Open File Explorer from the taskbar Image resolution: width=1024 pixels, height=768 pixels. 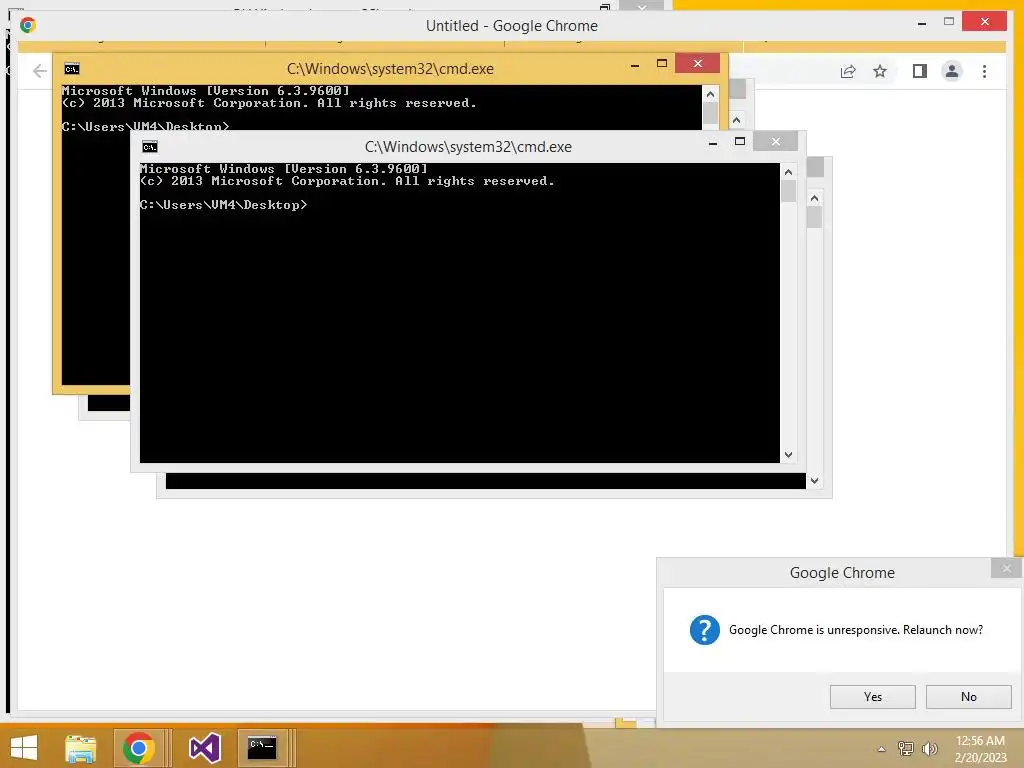tap(80, 748)
